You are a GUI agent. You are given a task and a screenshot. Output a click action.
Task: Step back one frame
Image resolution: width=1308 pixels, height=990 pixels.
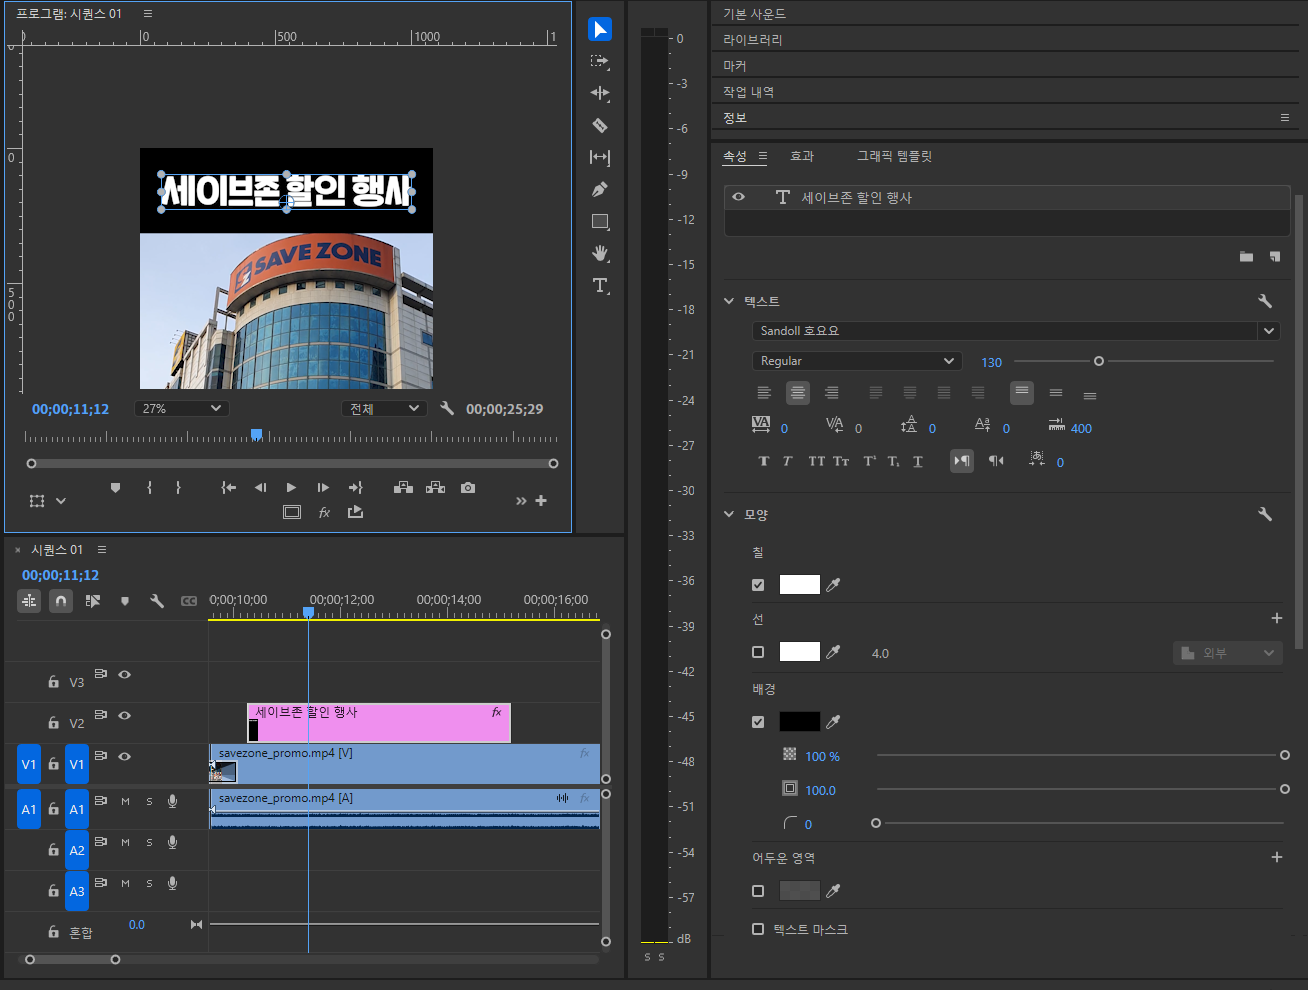[x=260, y=488]
